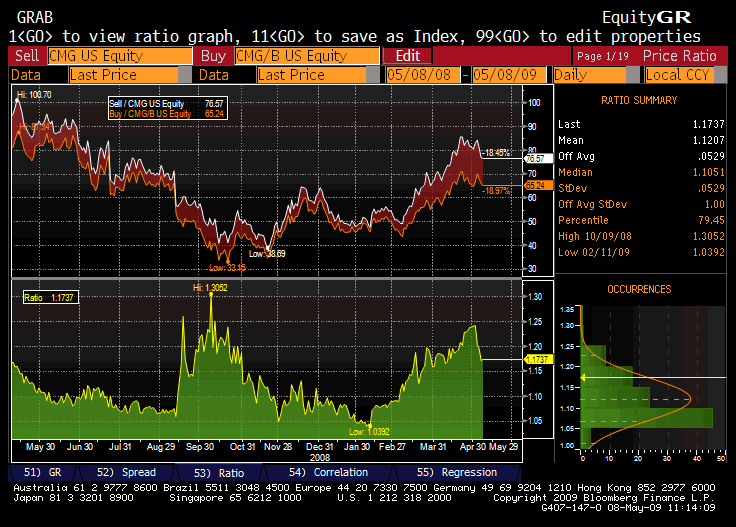Click the Ratio 1.1737 legend box
This screenshot has width=736, height=527.
click(x=51, y=298)
